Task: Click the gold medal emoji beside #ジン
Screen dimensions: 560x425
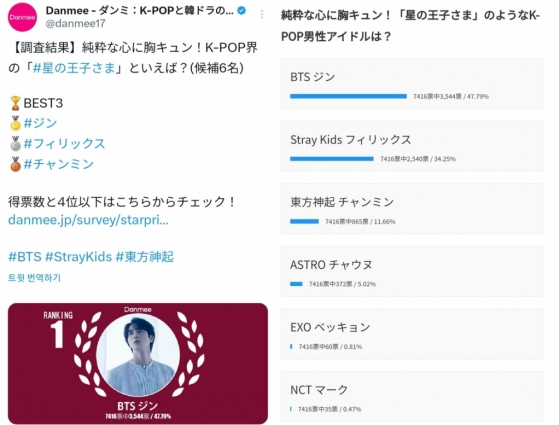Action: 15,123
